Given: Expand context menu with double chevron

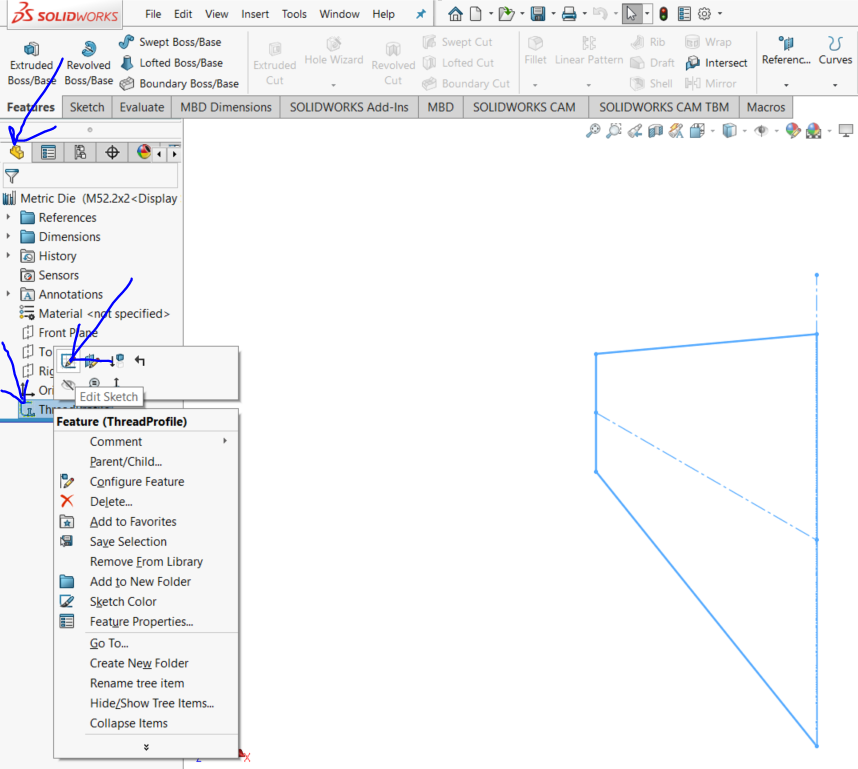Looking at the screenshot, I should coord(146,747).
